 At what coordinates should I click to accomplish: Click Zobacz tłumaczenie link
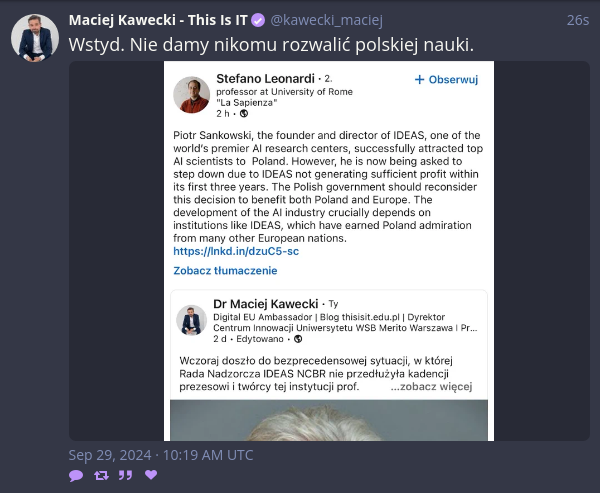[225, 271]
